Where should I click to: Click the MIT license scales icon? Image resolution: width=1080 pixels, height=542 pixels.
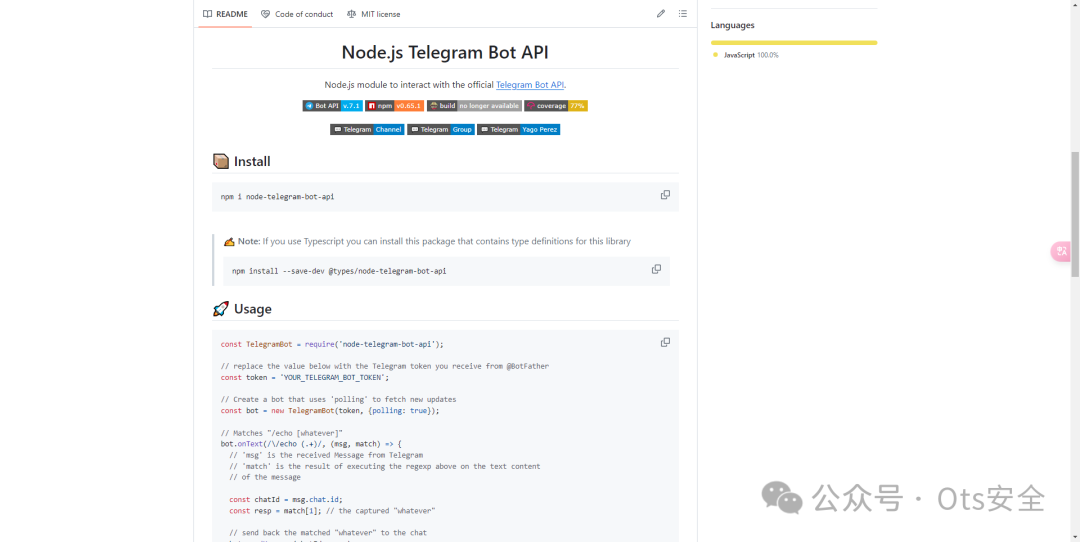click(x=352, y=14)
